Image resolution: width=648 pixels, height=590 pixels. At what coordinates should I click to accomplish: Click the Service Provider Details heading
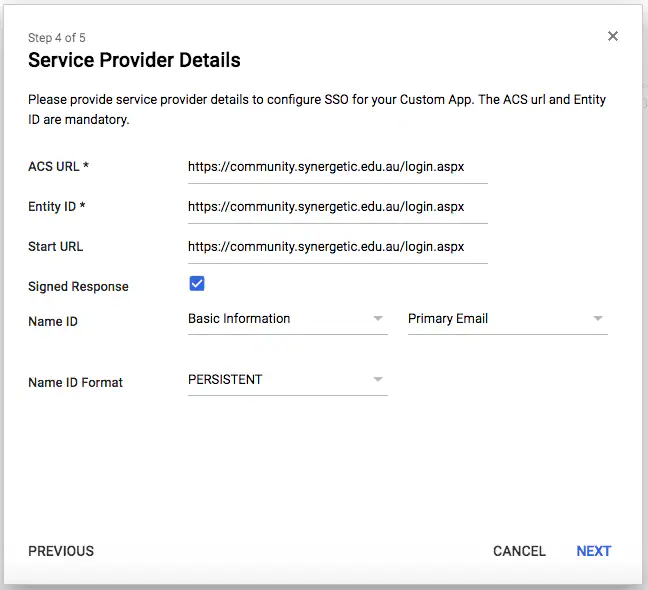pos(134,60)
